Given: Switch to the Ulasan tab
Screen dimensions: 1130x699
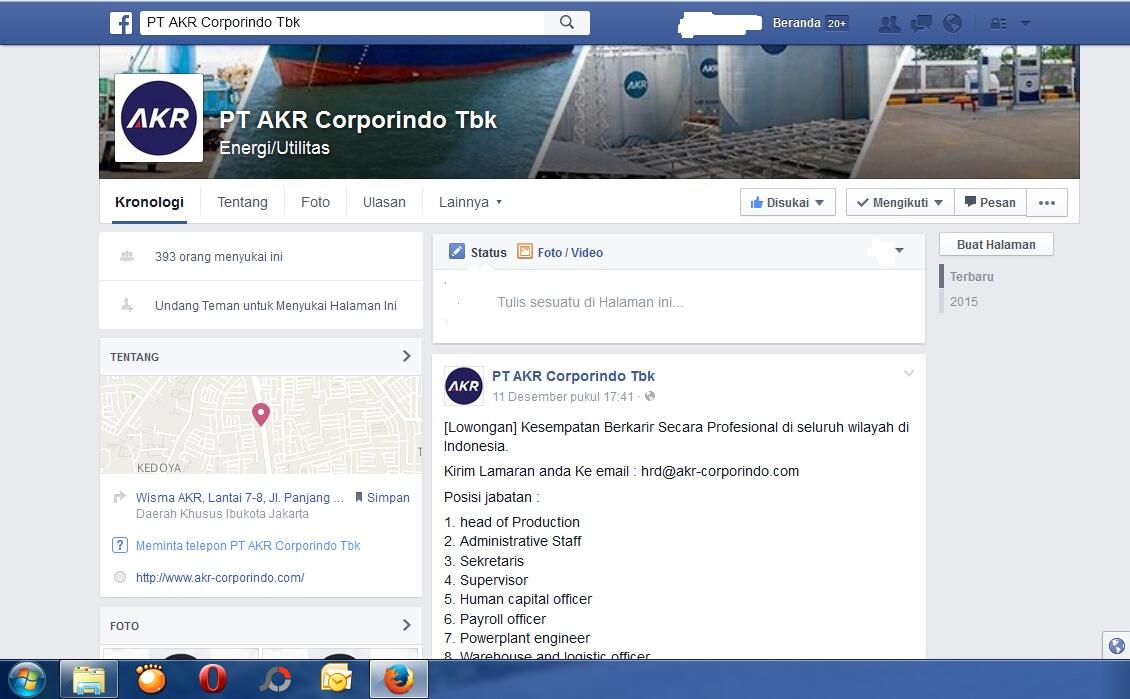Looking at the screenshot, I should coord(384,202).
